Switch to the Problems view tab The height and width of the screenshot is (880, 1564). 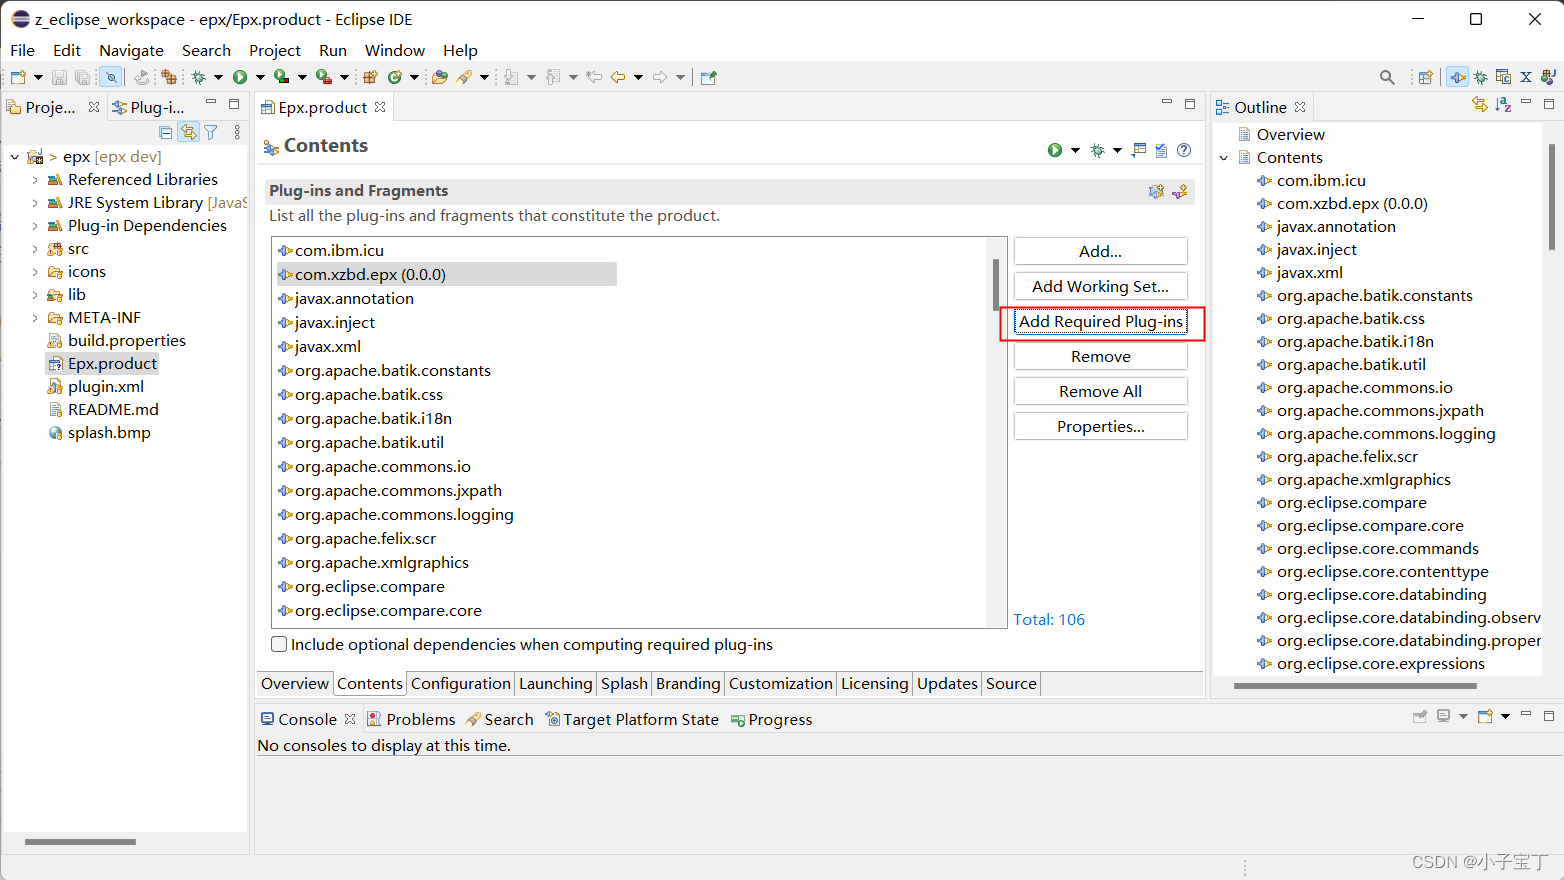coord(411,719)
